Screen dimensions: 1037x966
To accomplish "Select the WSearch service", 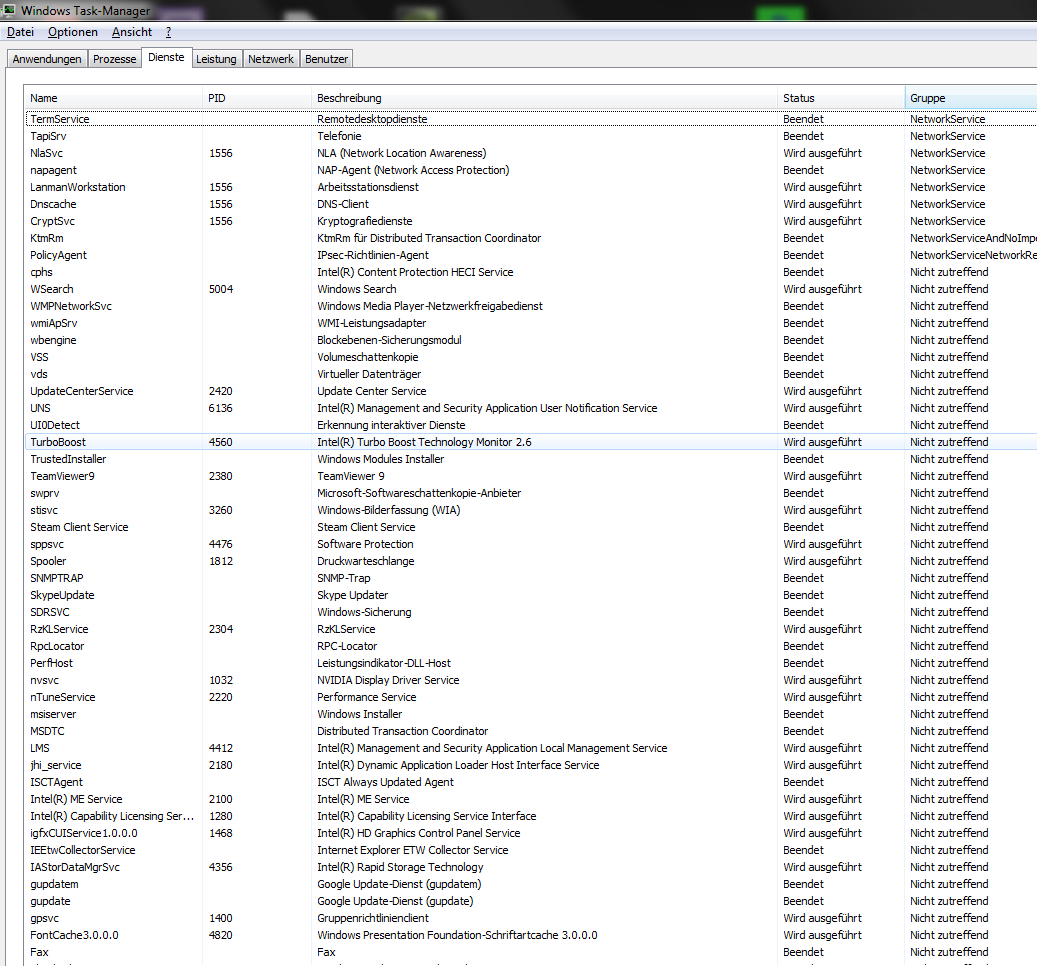I will click(x=531, y=290).
